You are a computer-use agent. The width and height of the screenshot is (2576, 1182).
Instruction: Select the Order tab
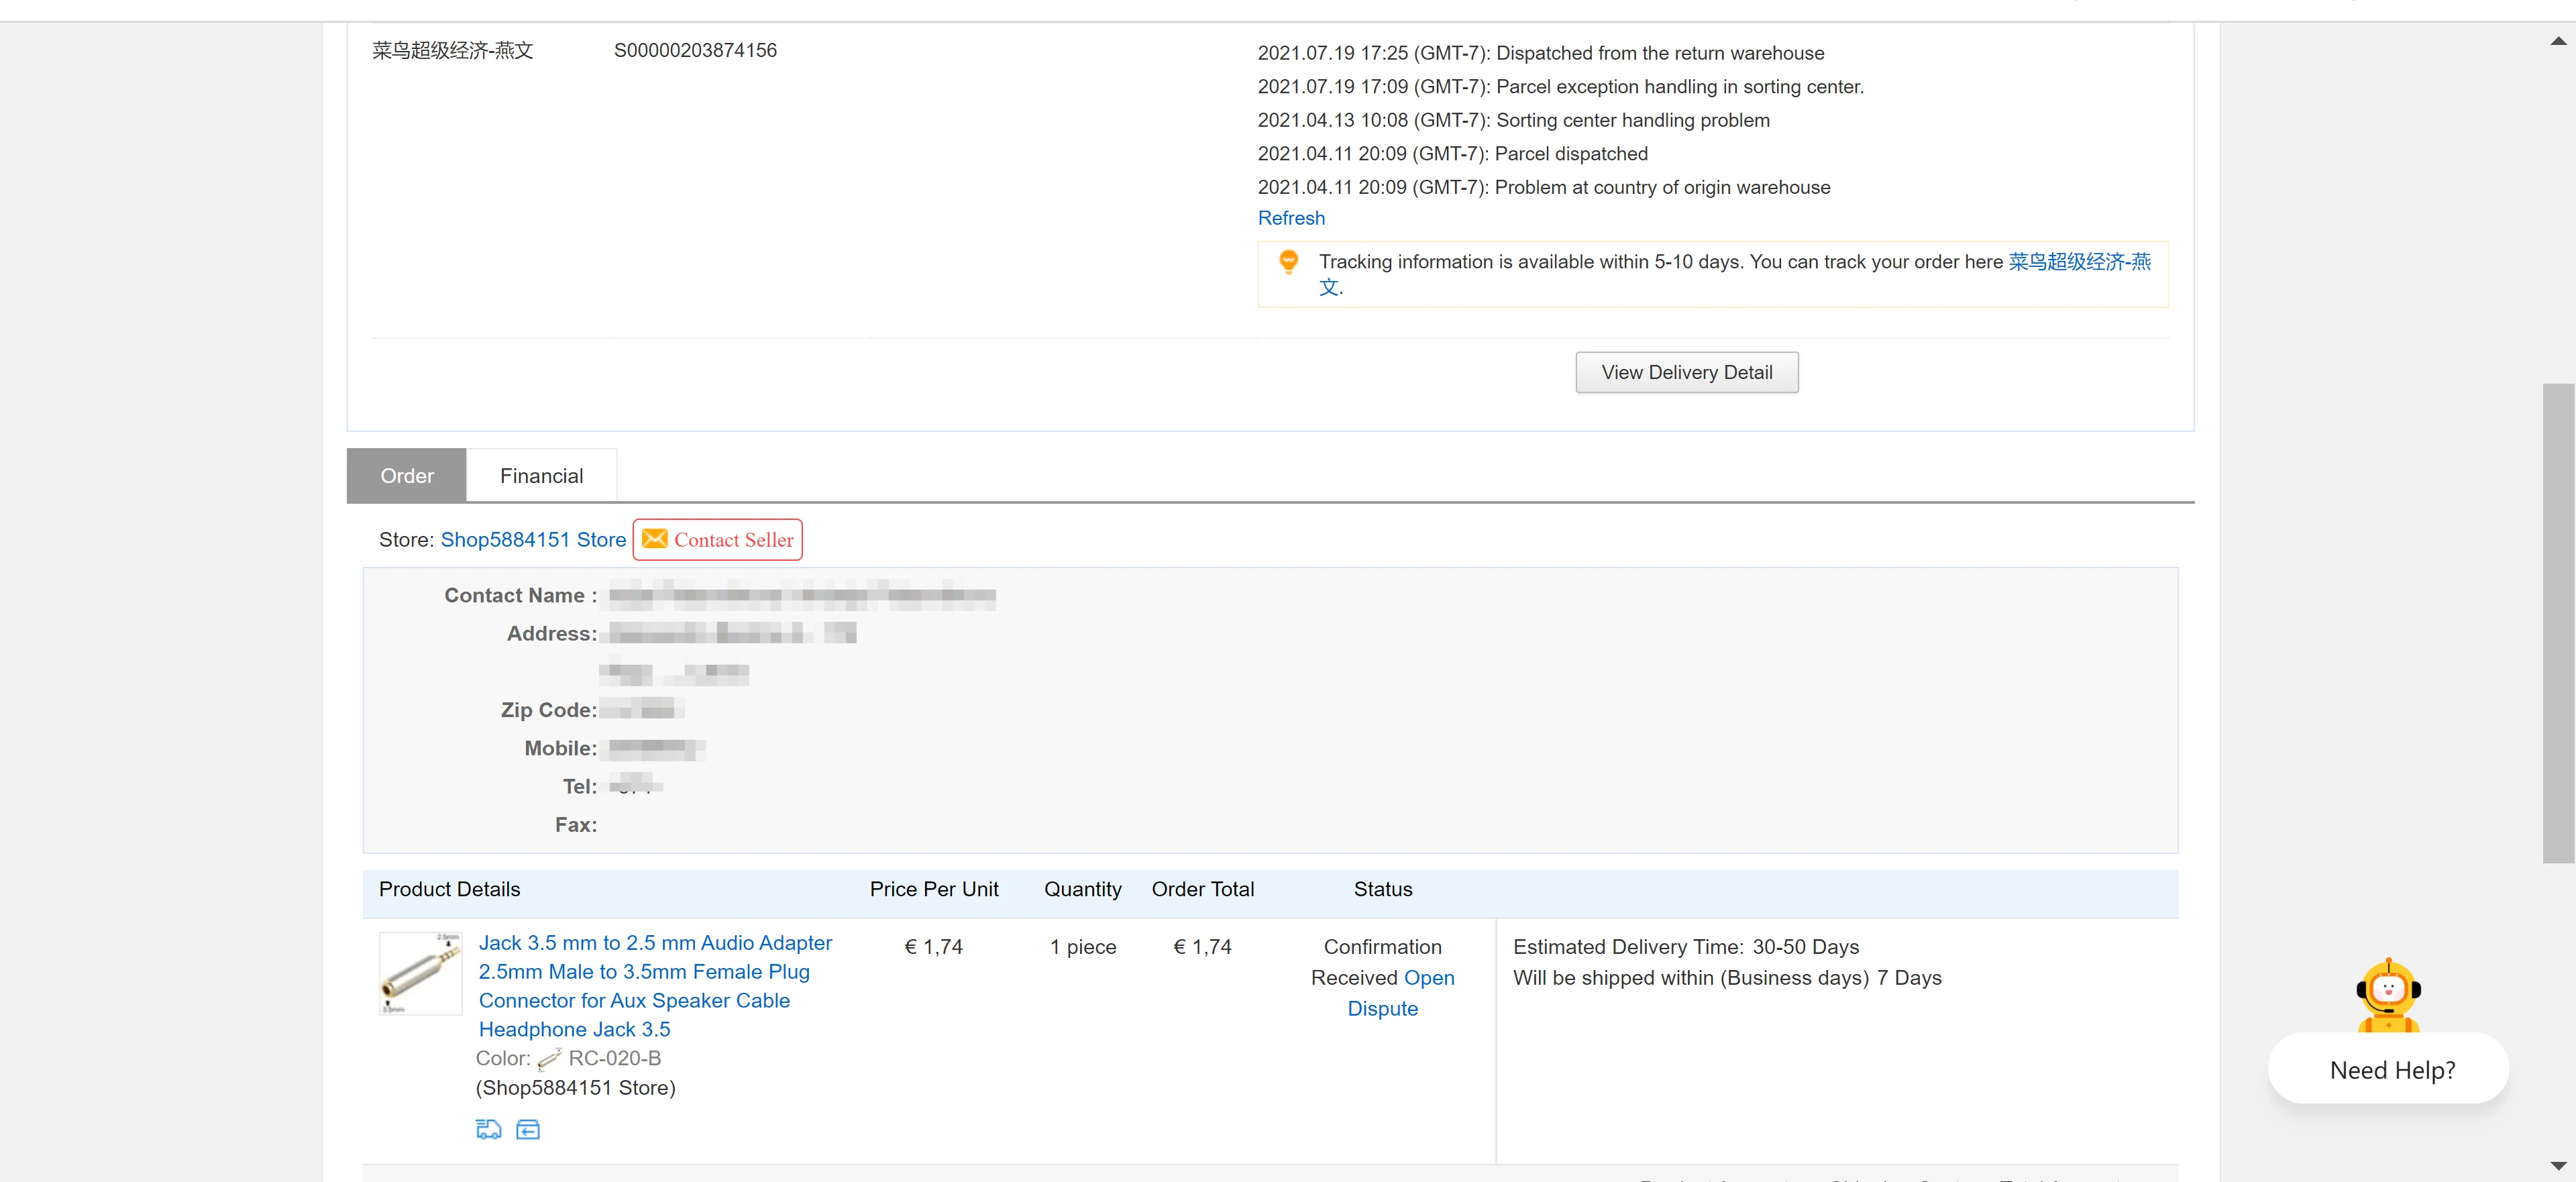tap(407, 476)
